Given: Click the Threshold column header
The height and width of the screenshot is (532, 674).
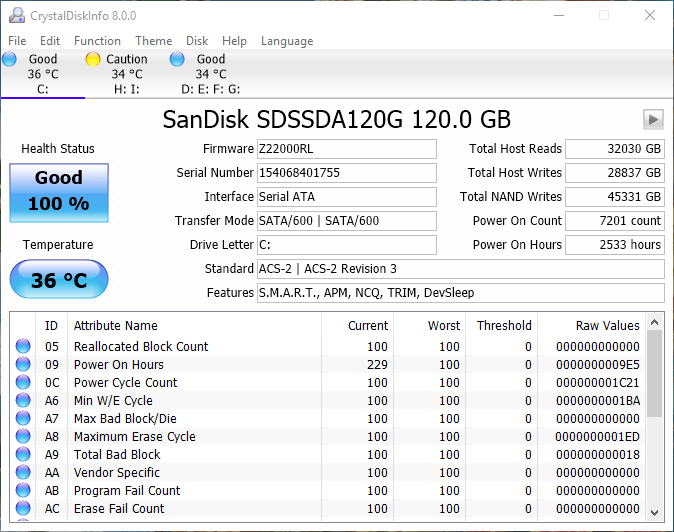Looking at the screenshot, I should [x=501, y=325].
